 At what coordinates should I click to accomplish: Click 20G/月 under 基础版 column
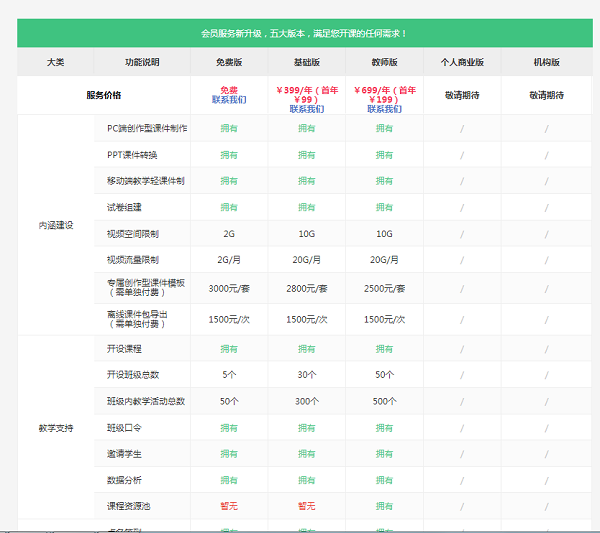307,260
